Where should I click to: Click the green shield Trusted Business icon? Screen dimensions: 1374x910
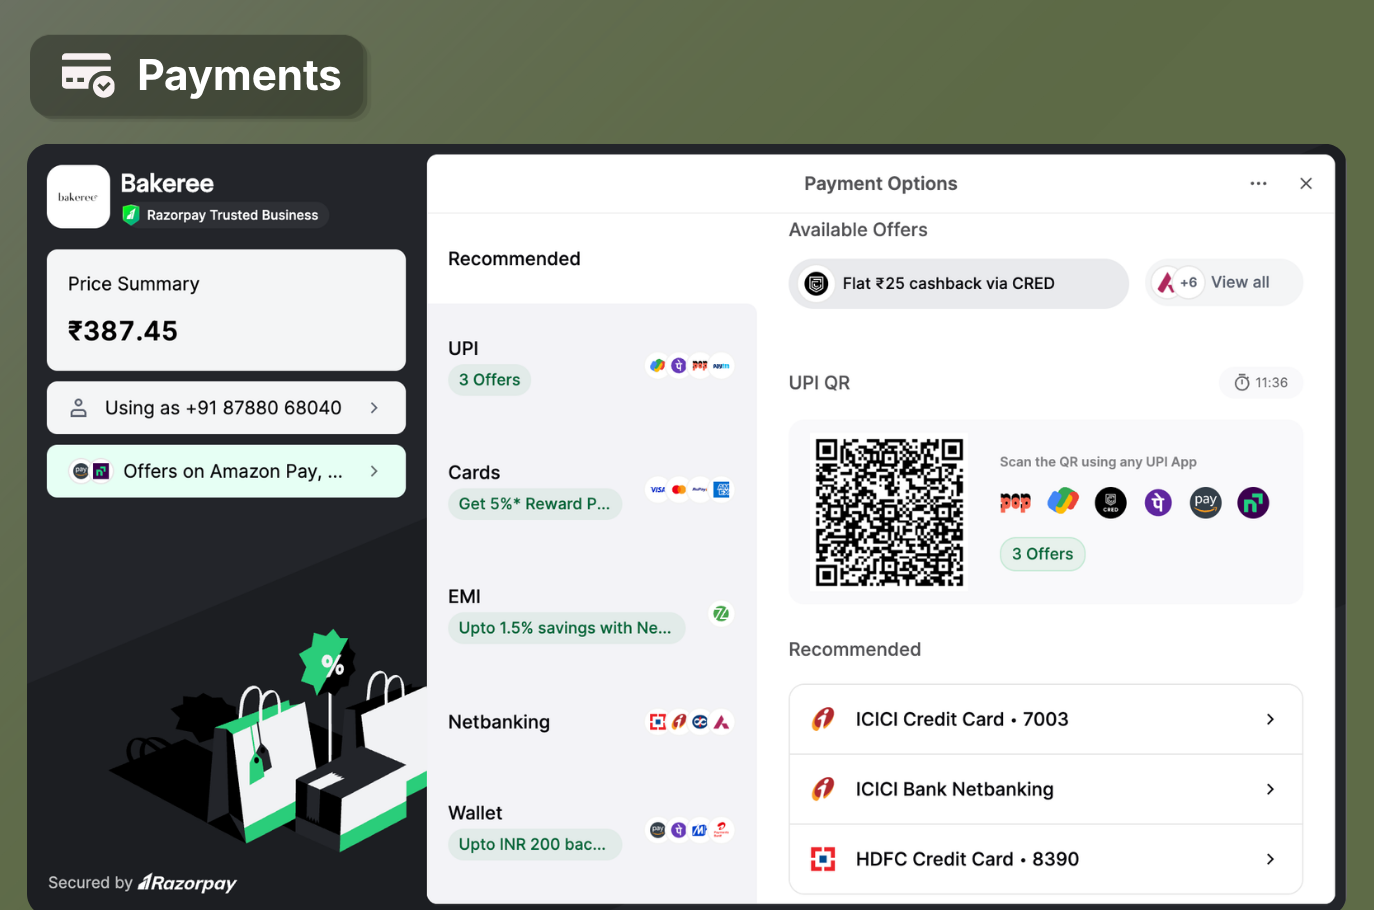click(130, 215)
